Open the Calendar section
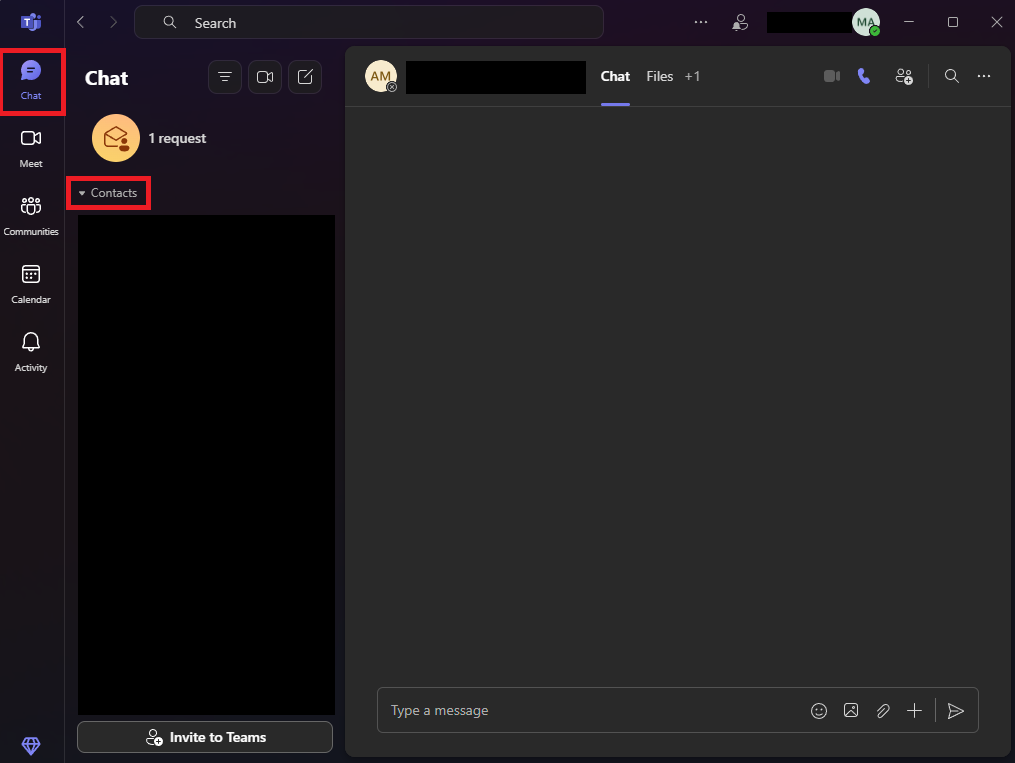 click(x=31, y=285)
